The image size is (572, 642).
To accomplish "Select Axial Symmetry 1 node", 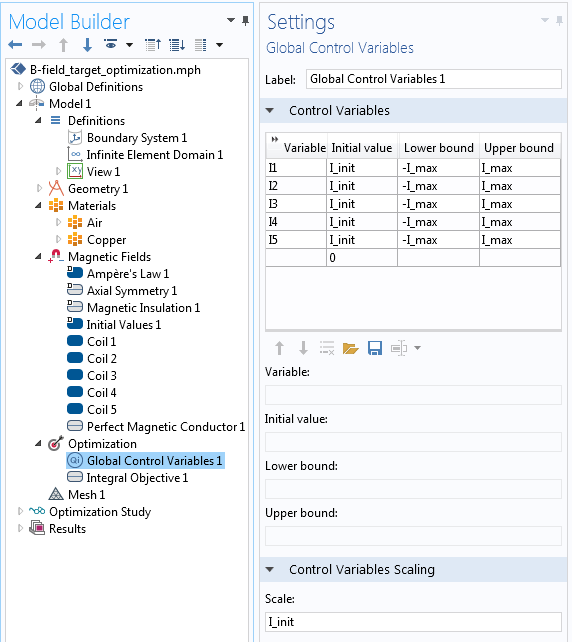I will pyautogui.click(x=132, y=291).
